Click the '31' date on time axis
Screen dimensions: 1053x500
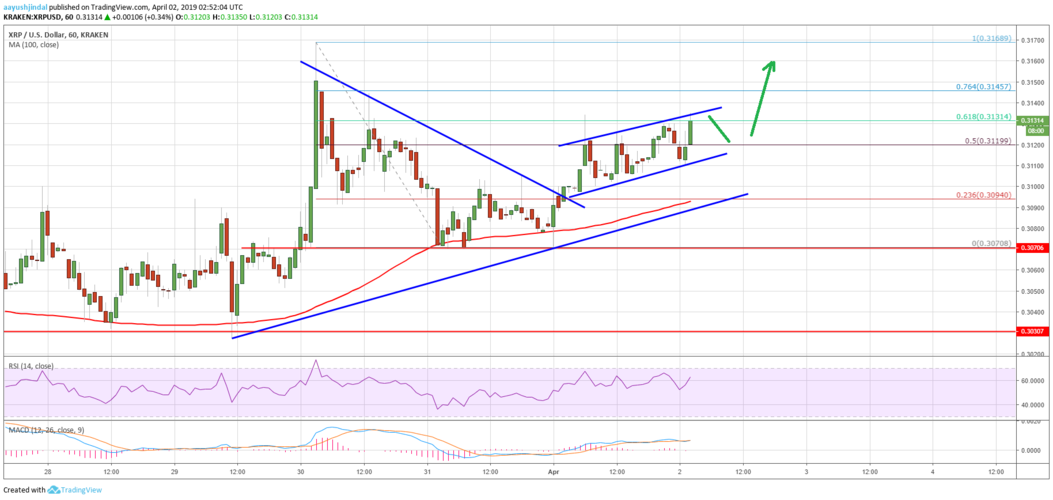pyautogui.click(x=427, y=472)
